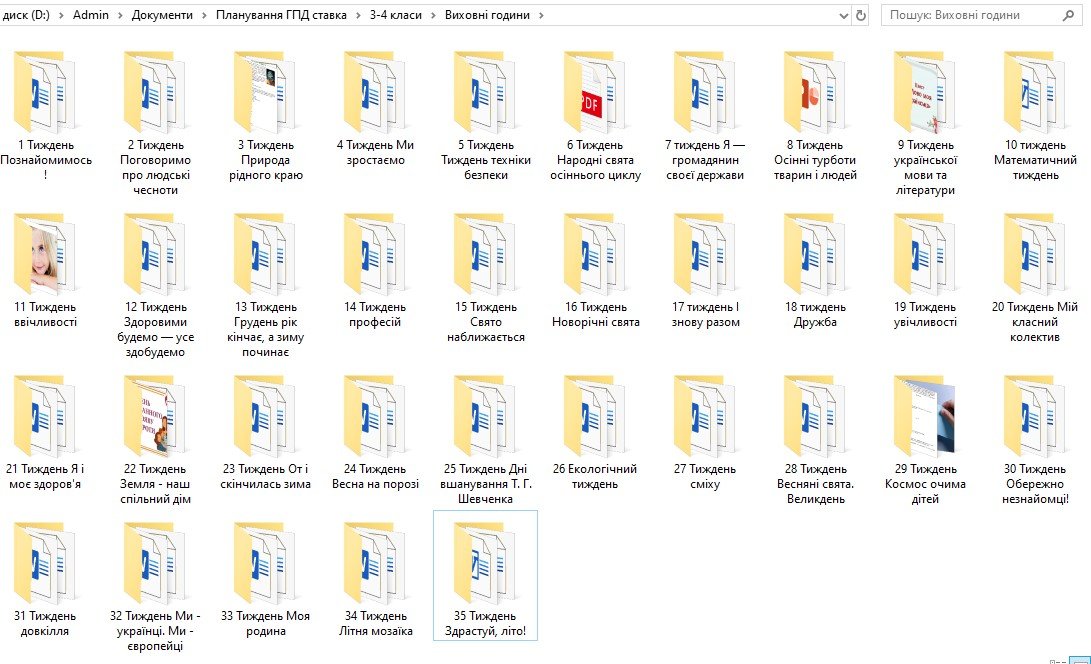Expand the chevron after "3-4 класи" in the breadcrumb
1091x664 pixels.
coord(432,16)
